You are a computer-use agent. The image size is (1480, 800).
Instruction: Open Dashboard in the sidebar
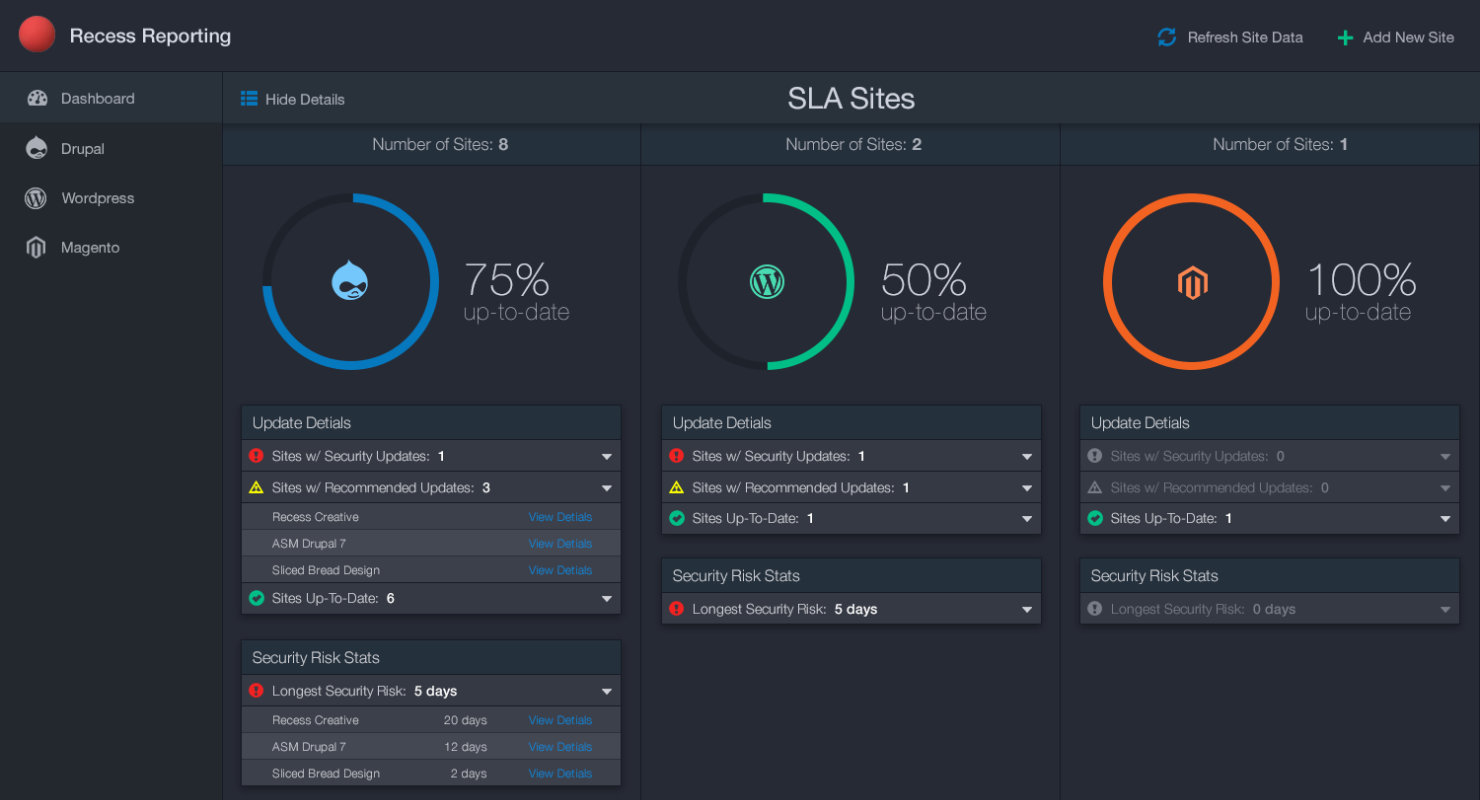click(x=111, y=98)
